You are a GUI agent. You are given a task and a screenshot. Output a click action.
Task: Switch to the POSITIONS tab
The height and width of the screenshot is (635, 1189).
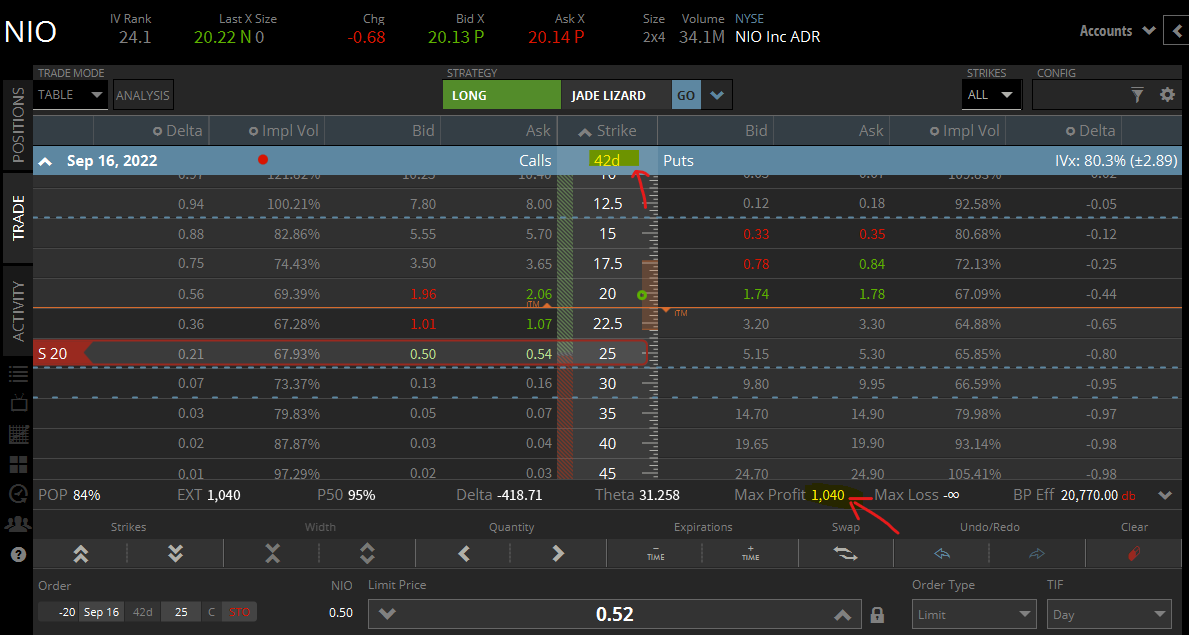pyautogui.click(x=18, y=125)
